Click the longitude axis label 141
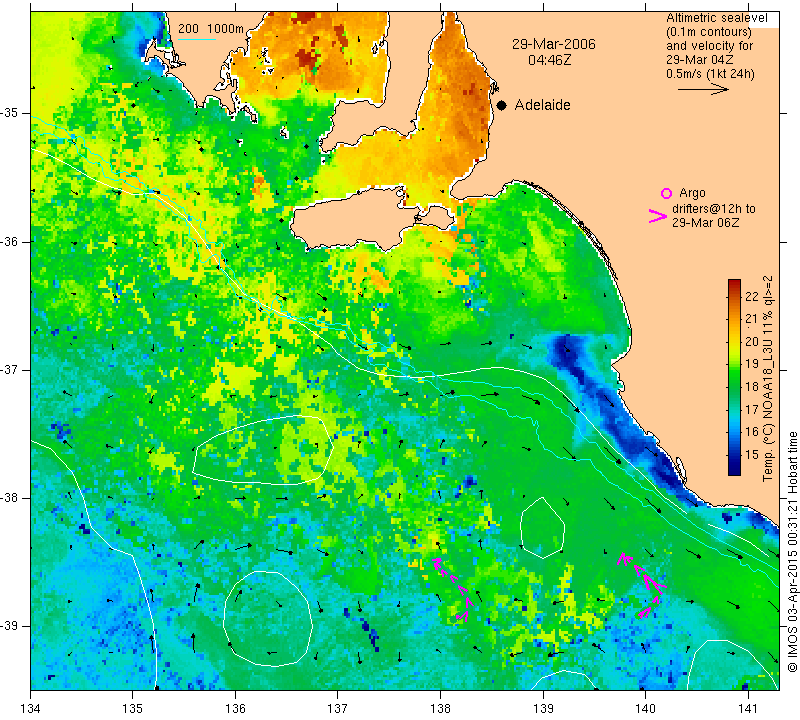Image resolution: width=800 pixels, height=720 pixels. click(x=748, y=708)
